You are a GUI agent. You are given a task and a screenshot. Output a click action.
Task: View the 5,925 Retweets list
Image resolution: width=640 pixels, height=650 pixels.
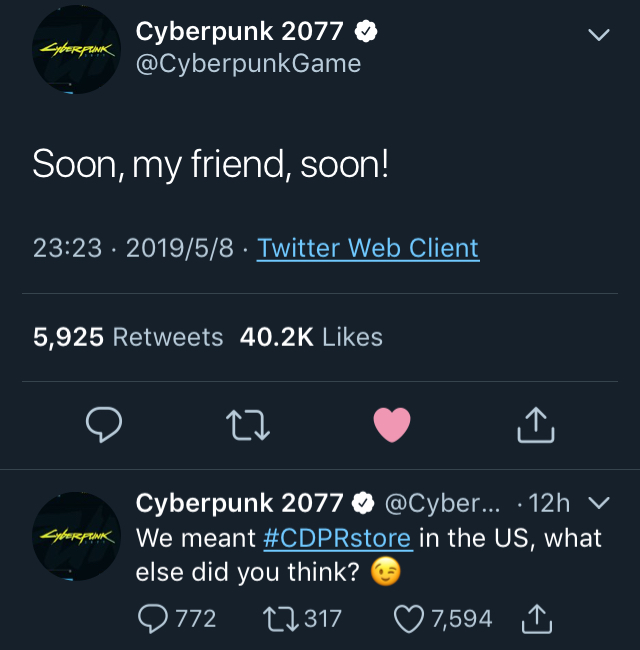128,337
